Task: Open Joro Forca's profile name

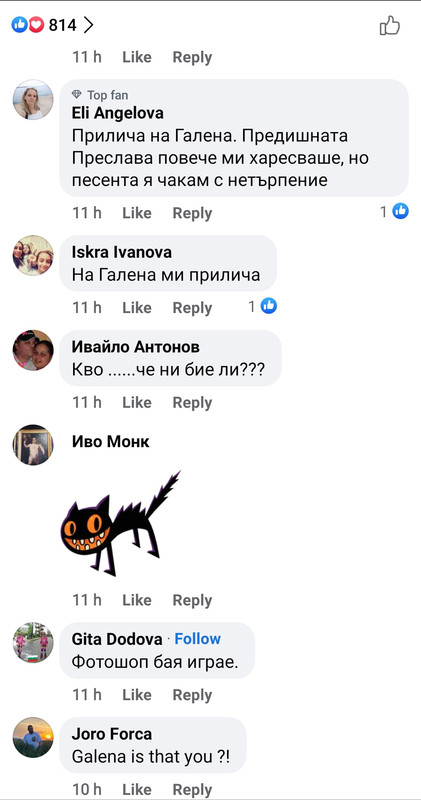Action: [x=112, y=734]
